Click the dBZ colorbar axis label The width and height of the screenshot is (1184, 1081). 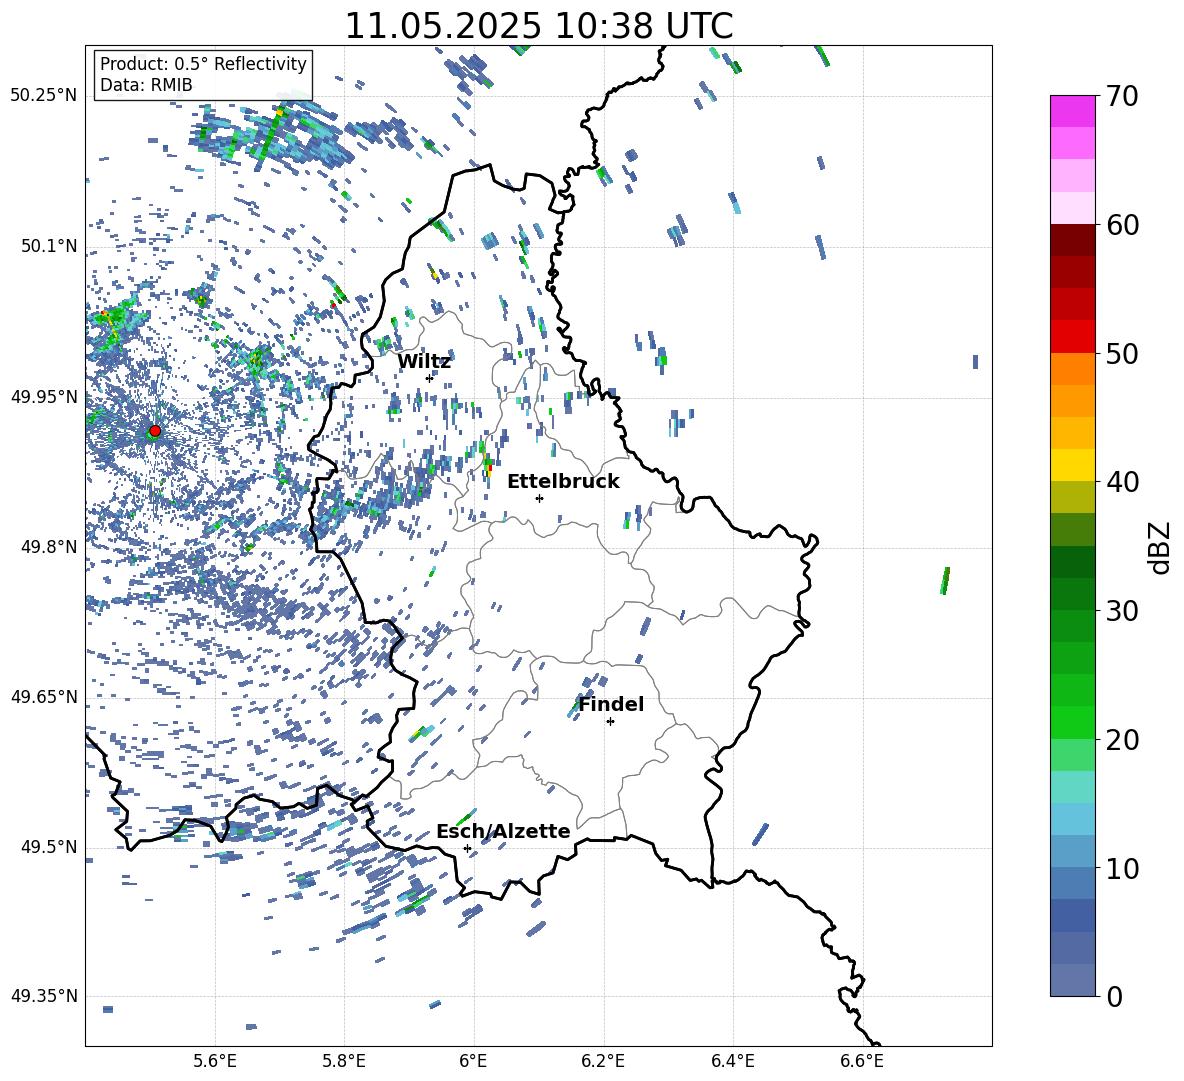click(1161, 547)
